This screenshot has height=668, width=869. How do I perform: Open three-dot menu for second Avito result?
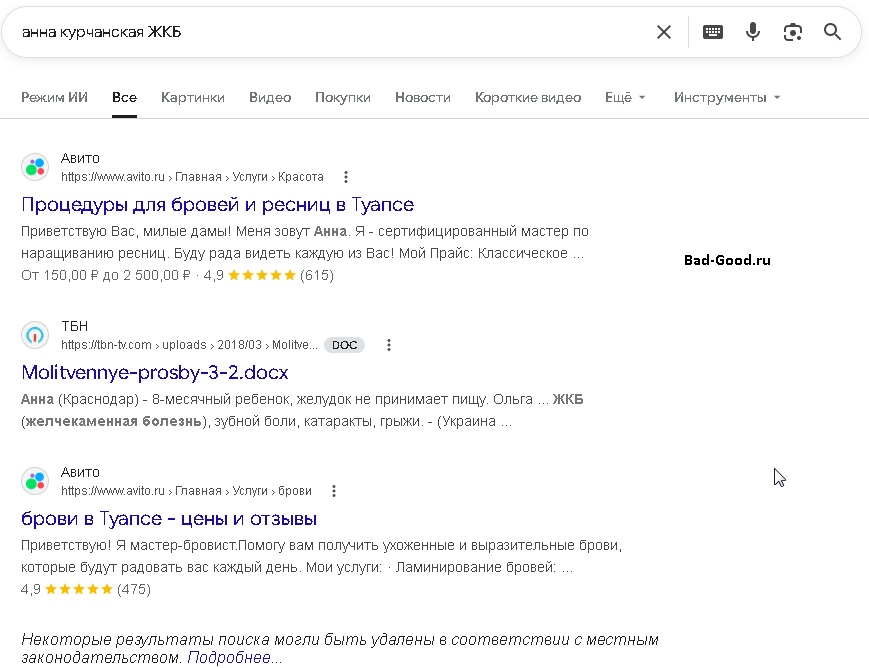click(334, 491)
